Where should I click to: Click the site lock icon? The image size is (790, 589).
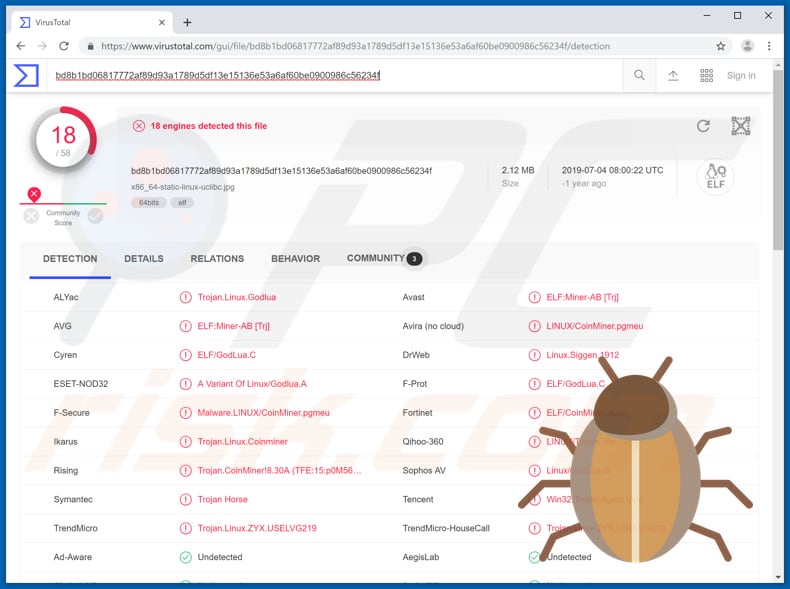click(x=91, y=46)
